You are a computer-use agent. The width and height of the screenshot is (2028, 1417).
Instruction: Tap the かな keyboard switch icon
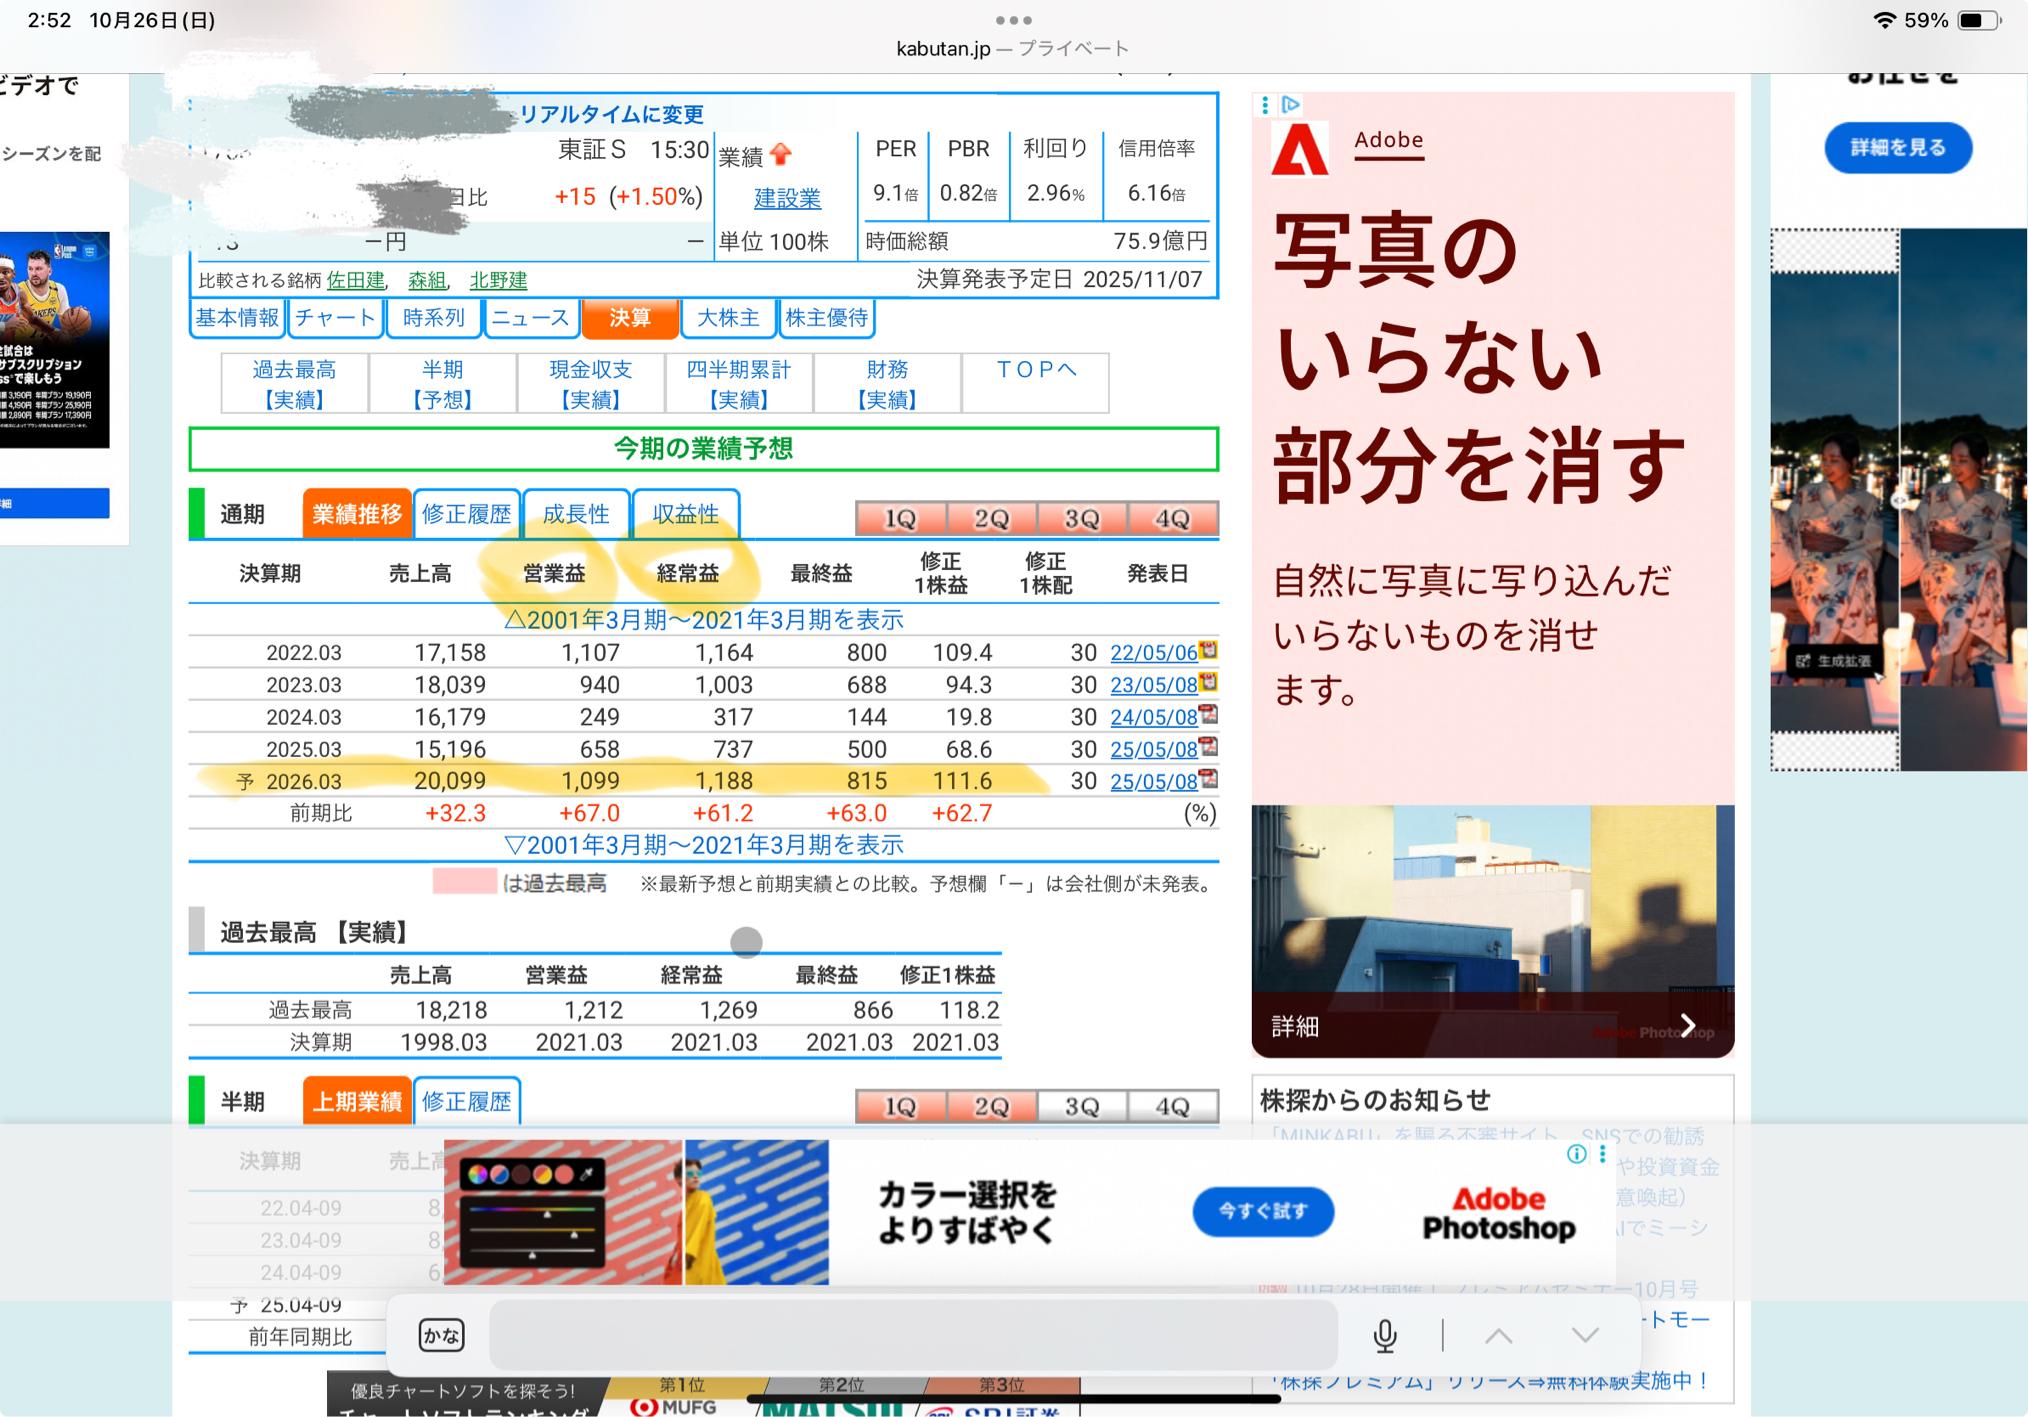point(441,1335)
